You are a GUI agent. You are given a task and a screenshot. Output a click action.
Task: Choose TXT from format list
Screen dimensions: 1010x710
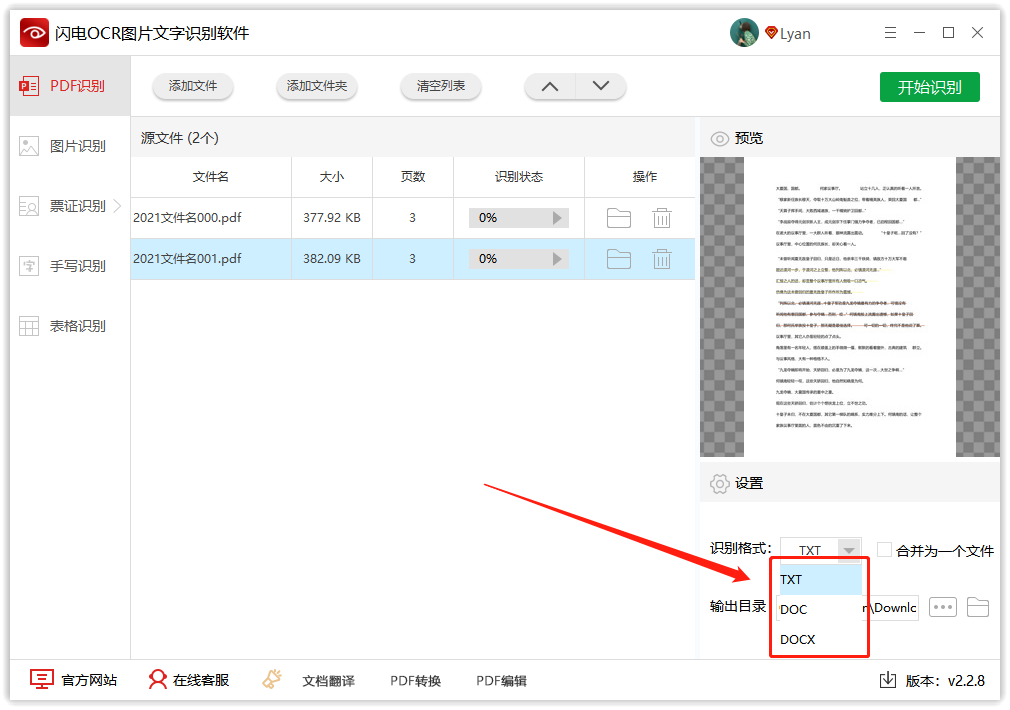tap(820, 579)
